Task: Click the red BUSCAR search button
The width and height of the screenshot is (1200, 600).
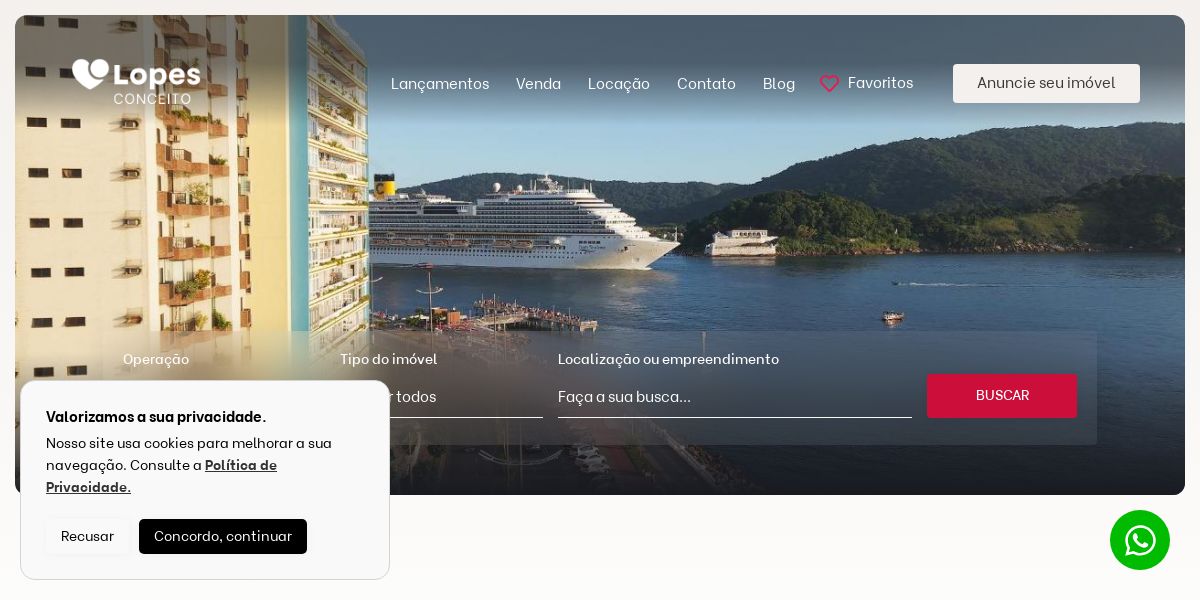Action: 1002,396
